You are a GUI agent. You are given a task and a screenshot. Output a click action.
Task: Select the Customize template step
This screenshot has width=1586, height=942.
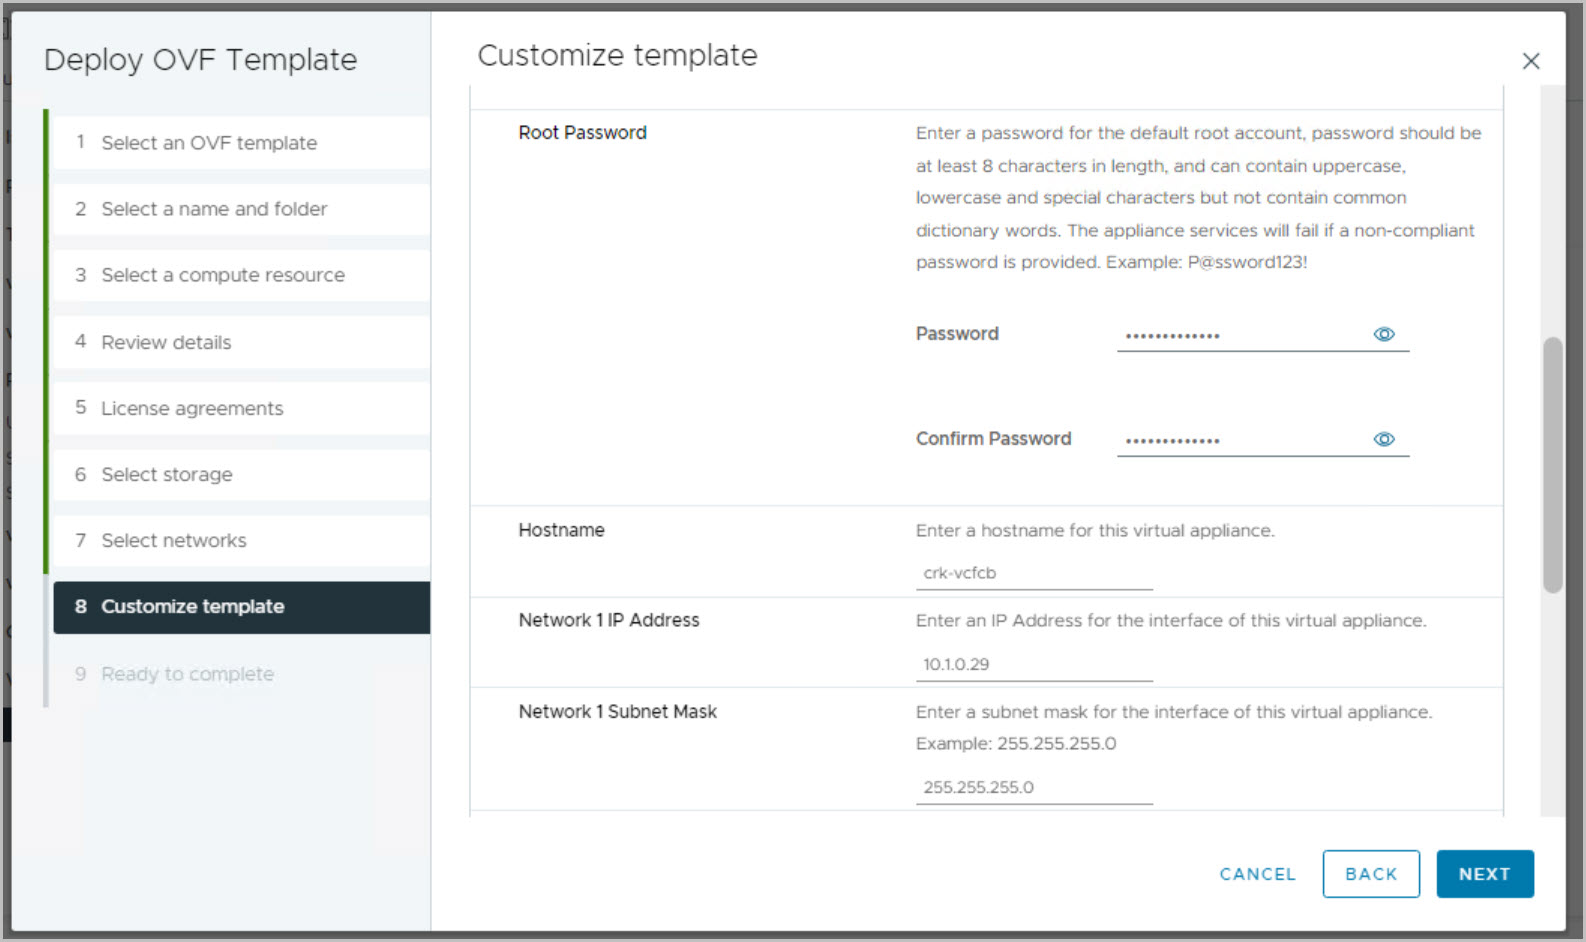pos(193,606)
